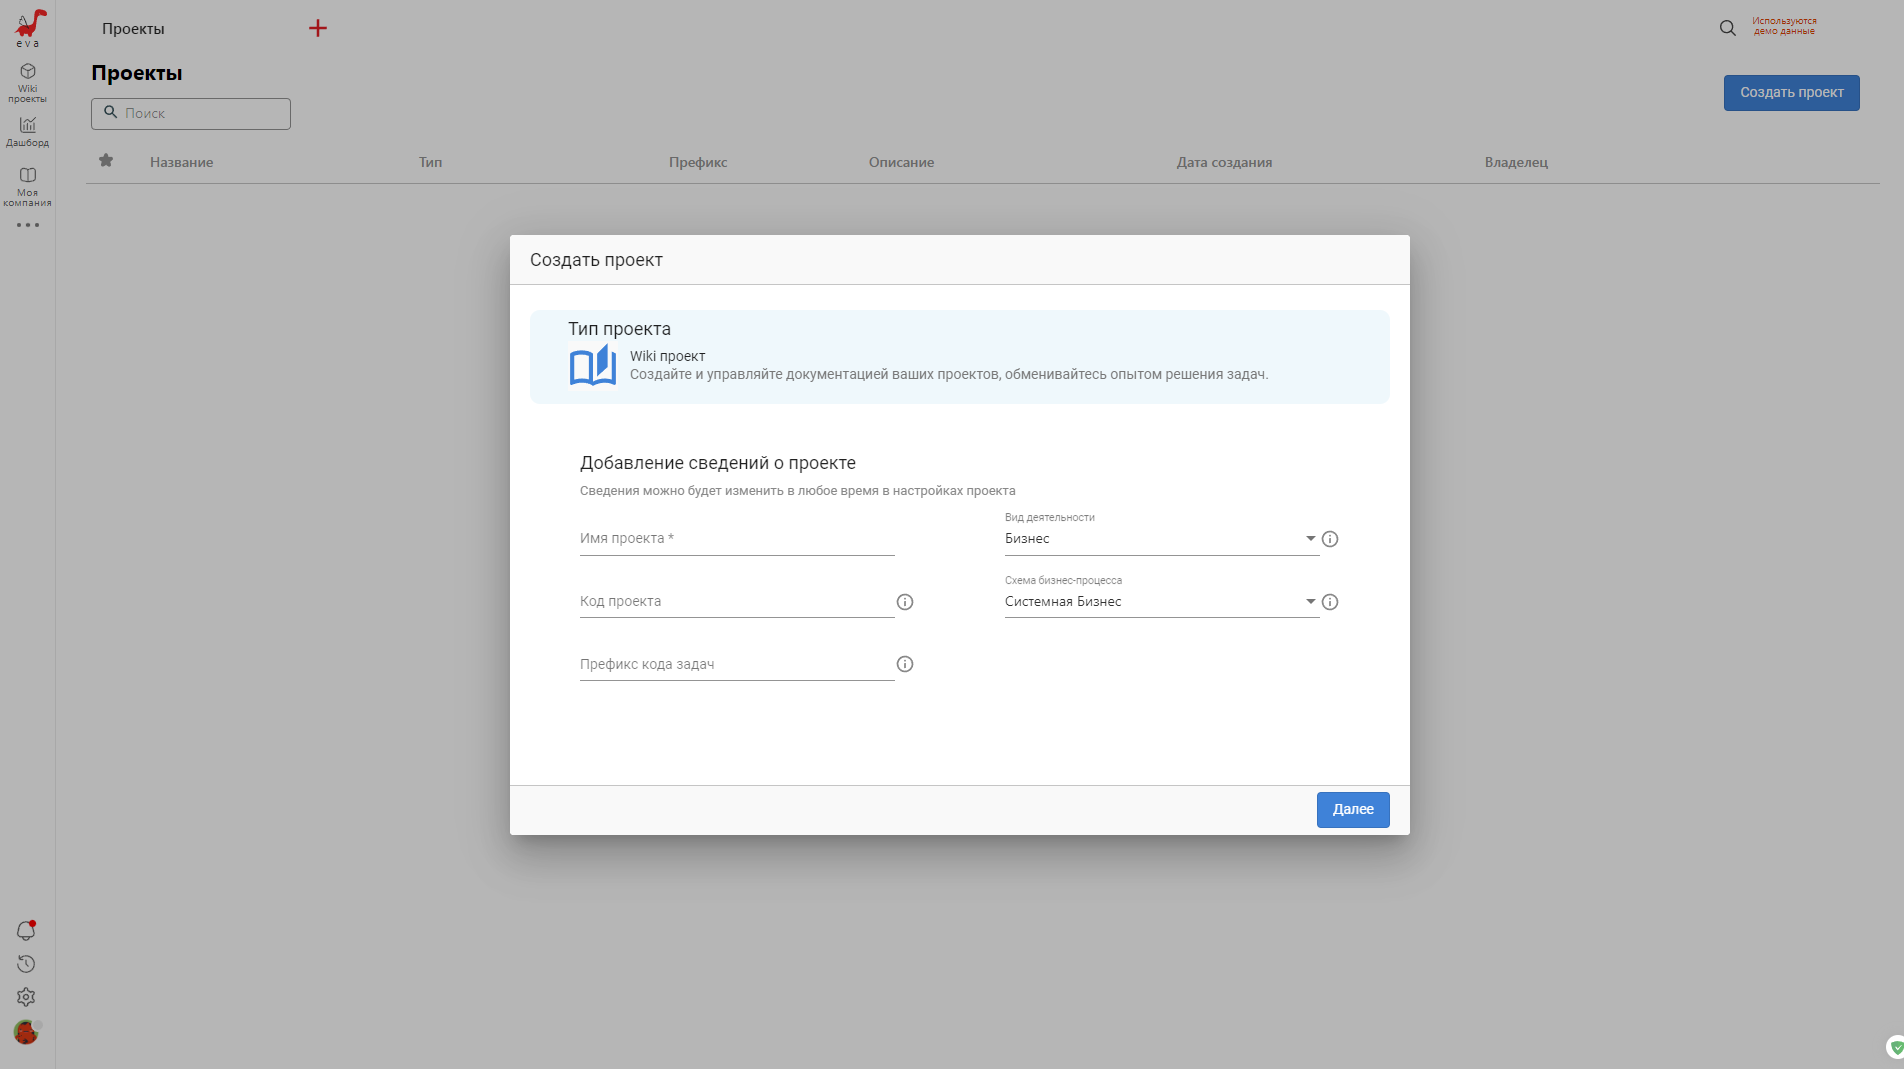The height and width of the screenshot is (1069, 1904).
Task: Open the settings gear icon
Action: pos(26,997)
